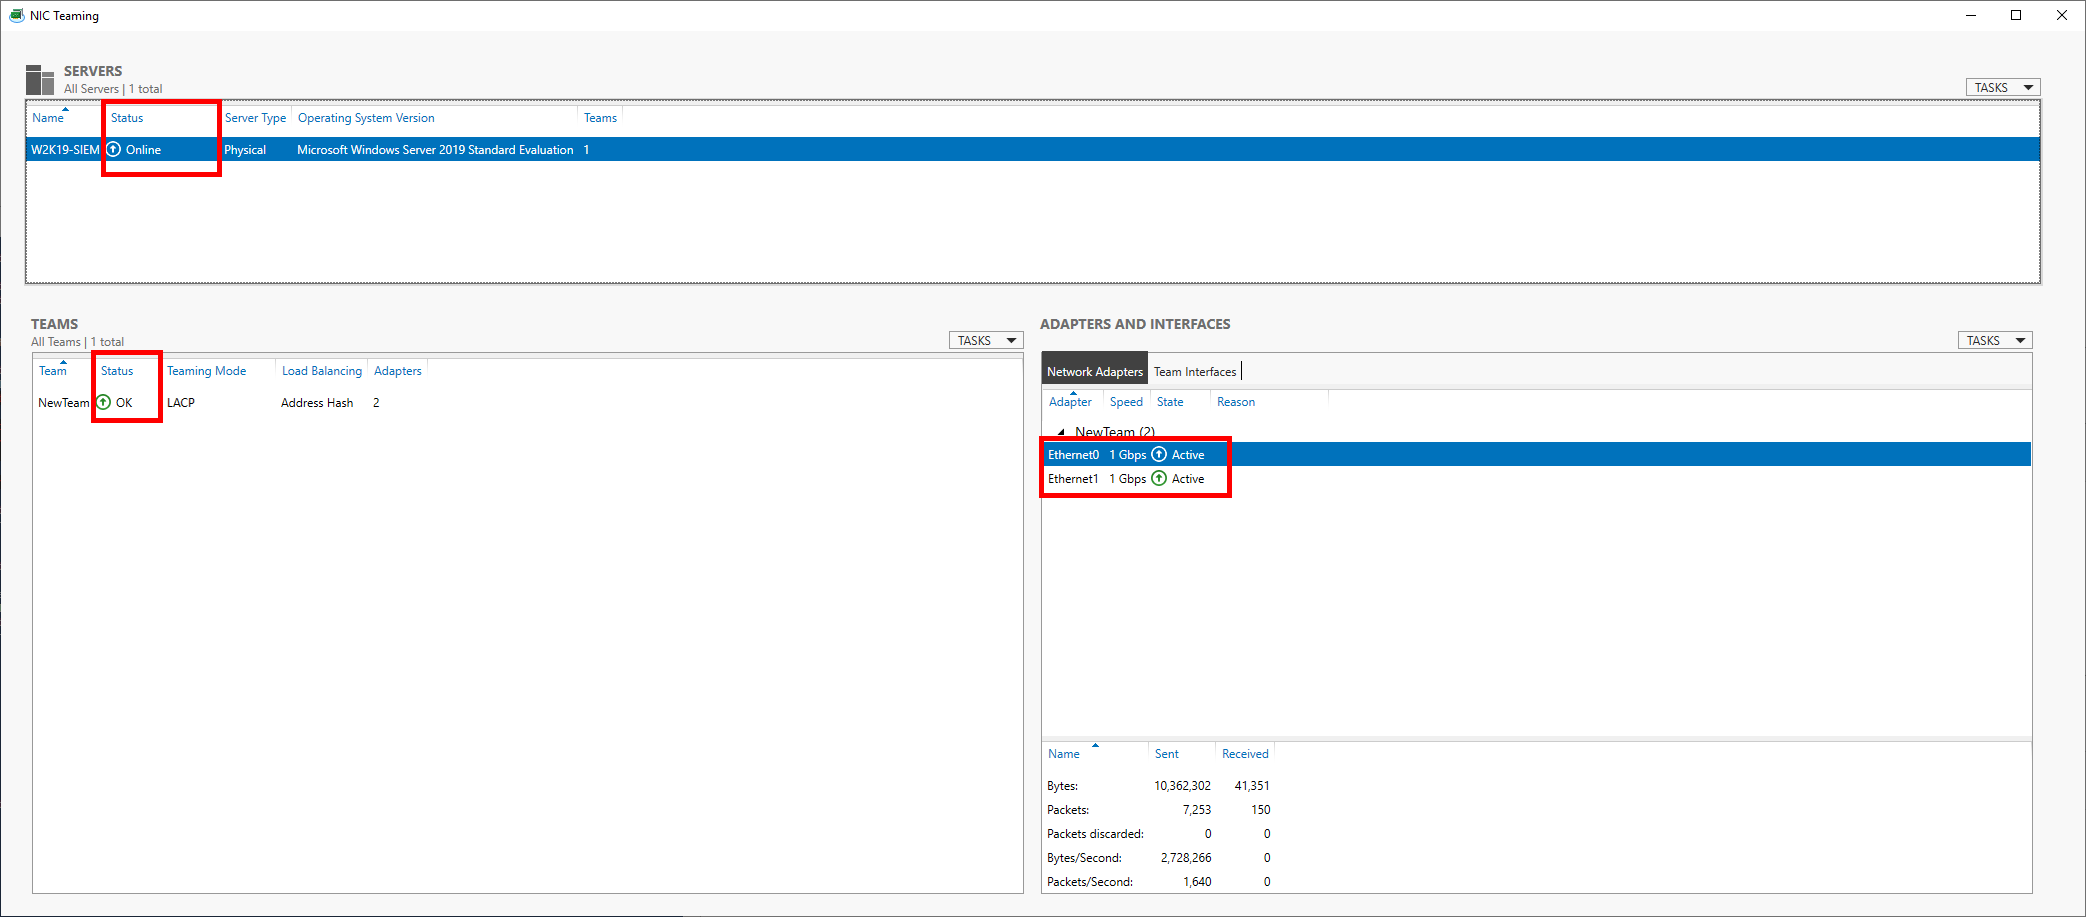The height and width of the screenshot is (917, 2086).
Task: Click the Active status icon next to Ethernet0
Action: (x=1159, y=454)
